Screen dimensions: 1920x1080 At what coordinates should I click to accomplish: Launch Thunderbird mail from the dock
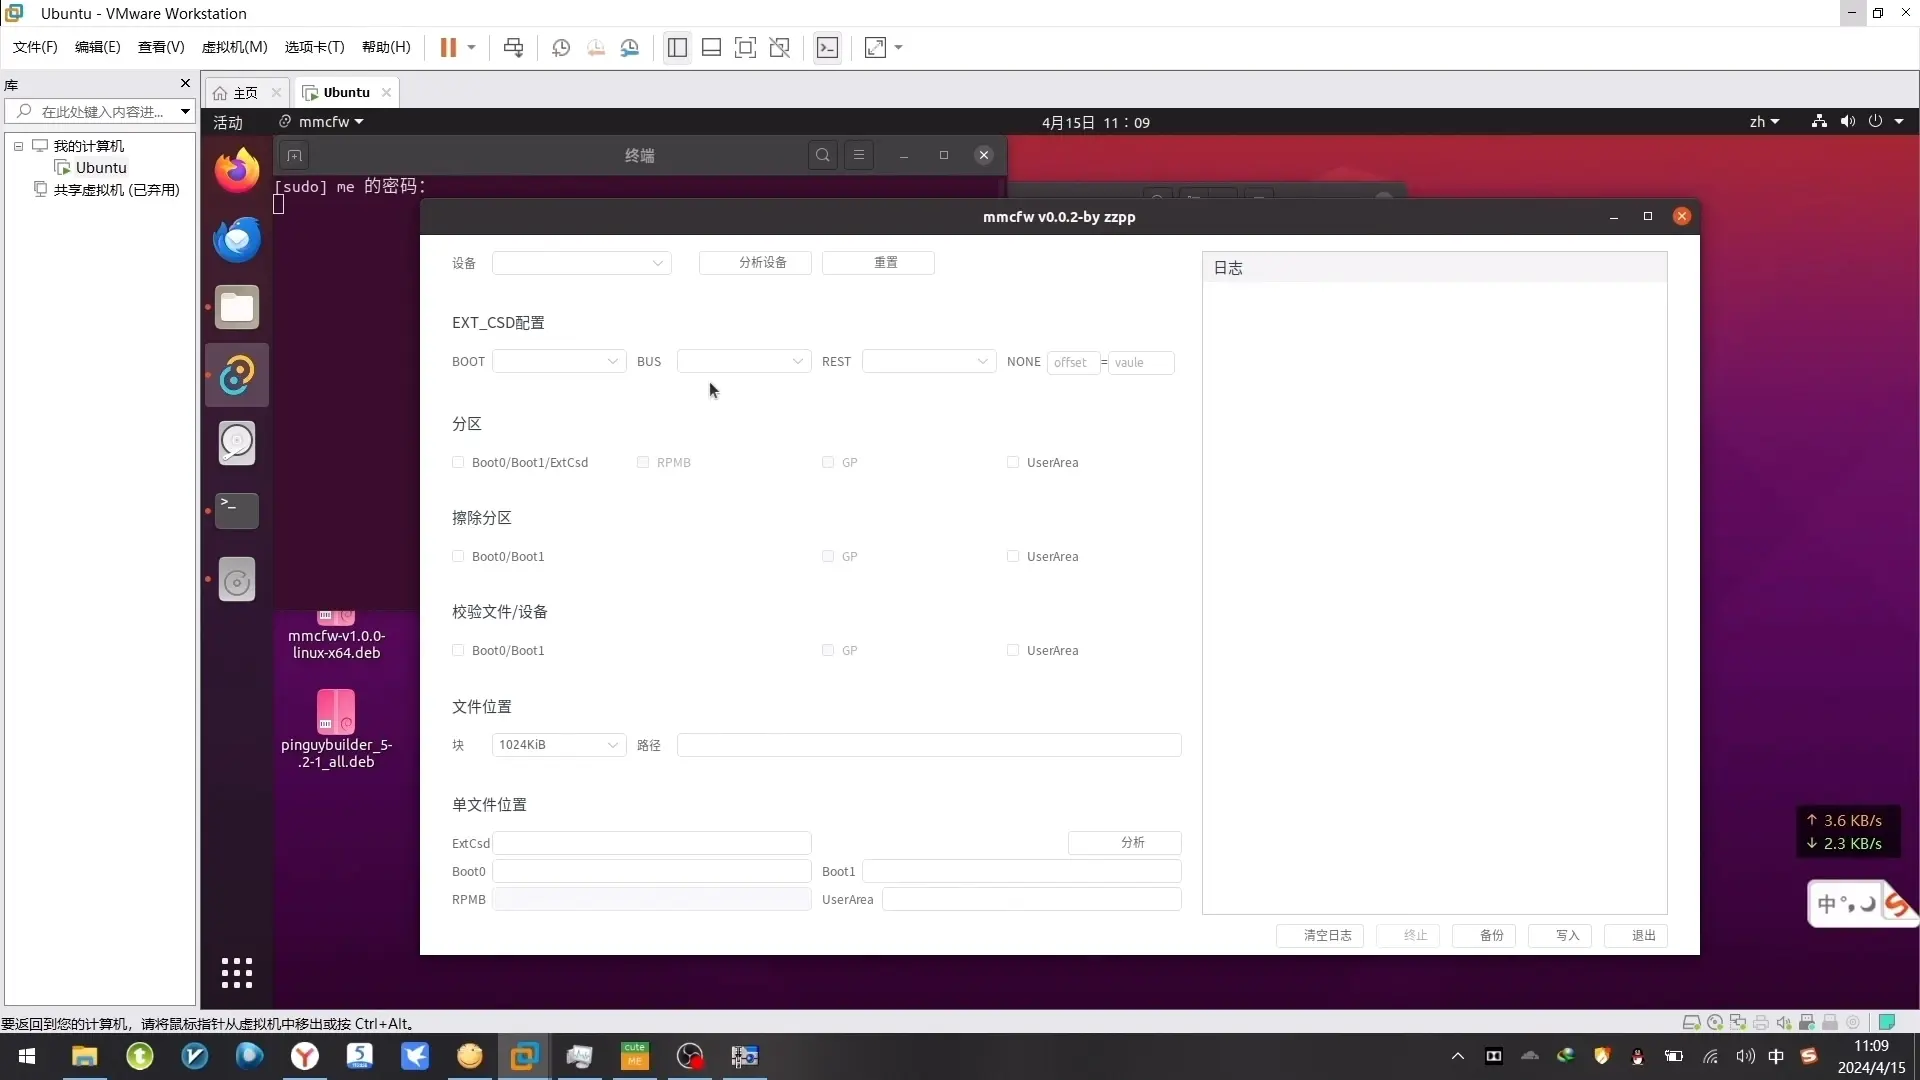[x=237, y=239]
